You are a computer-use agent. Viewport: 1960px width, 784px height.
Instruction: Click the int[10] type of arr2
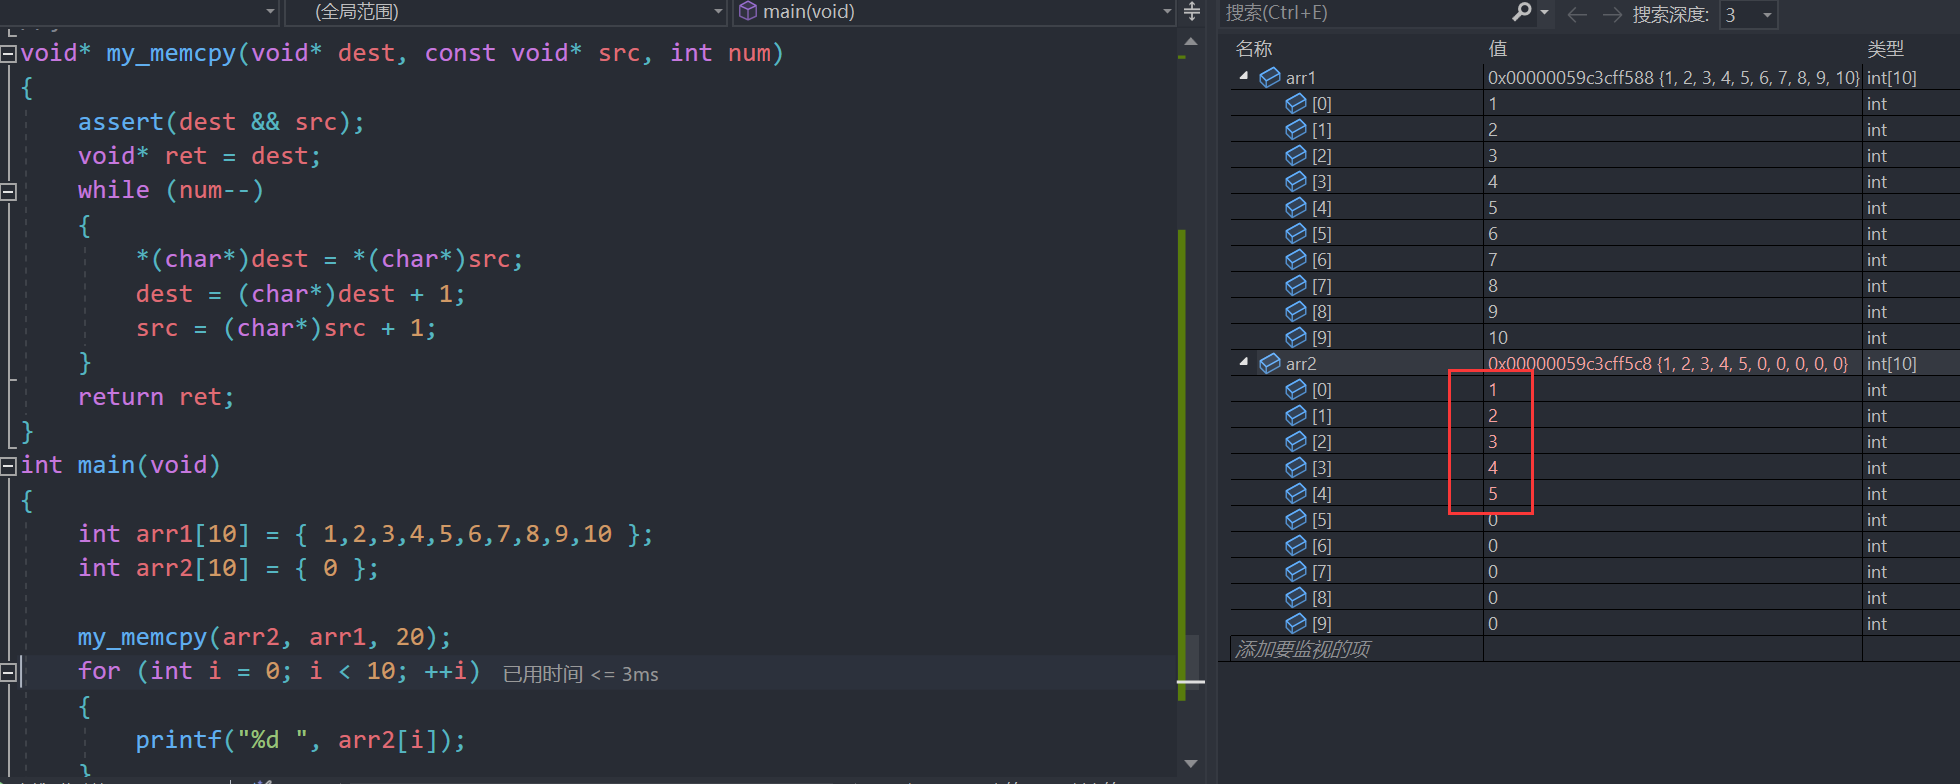[x=1891, y=364]
